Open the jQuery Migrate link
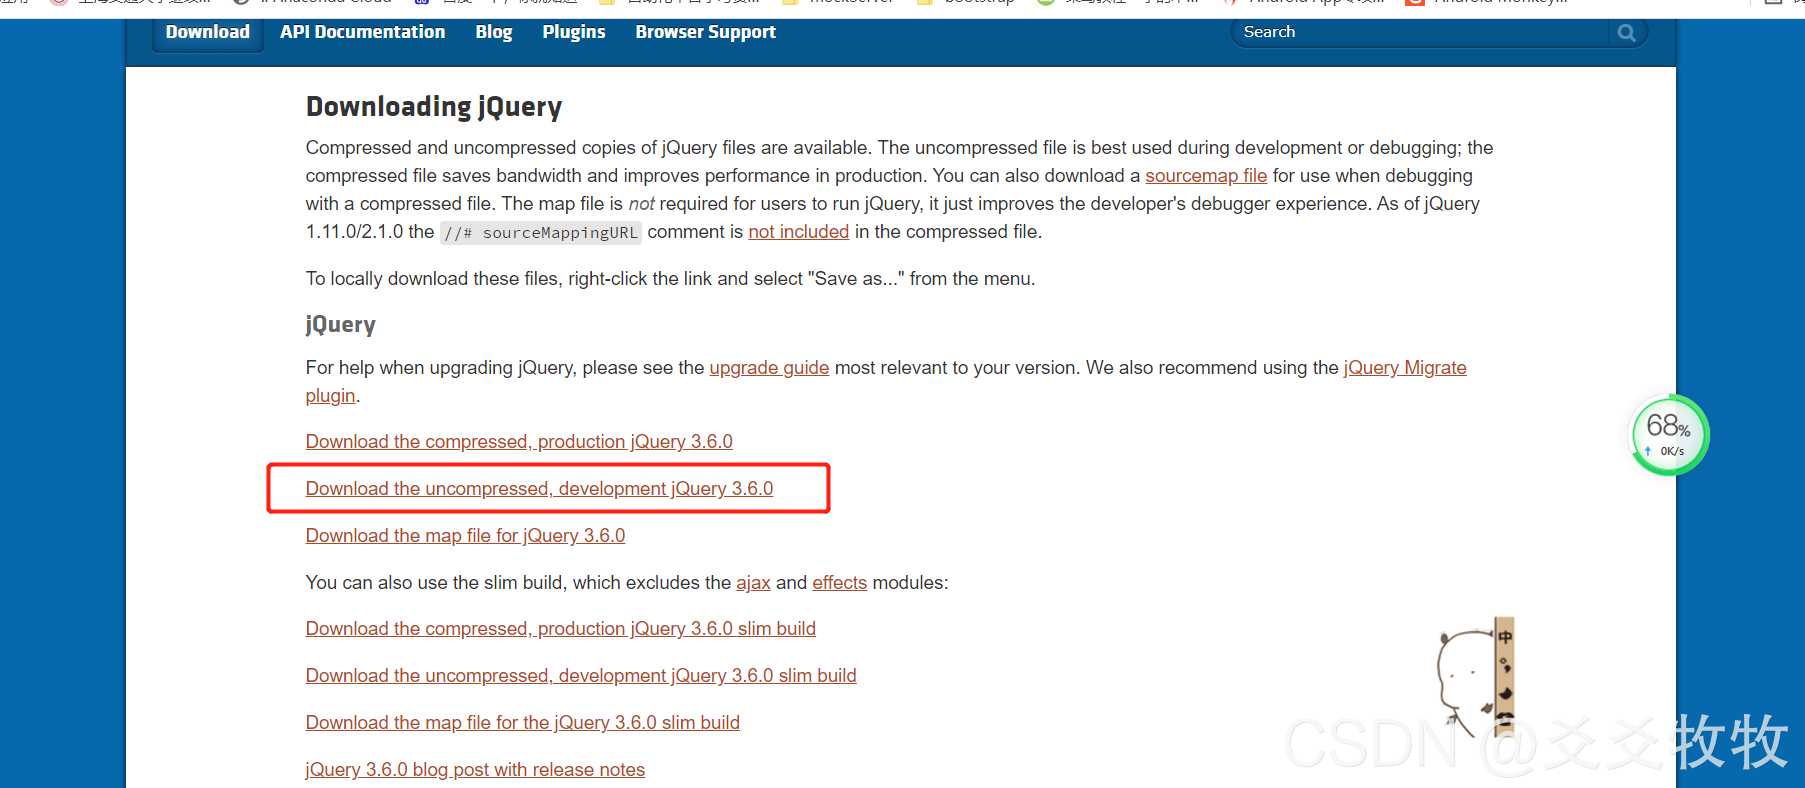The image size is (1805, 788). [1405, 368]
